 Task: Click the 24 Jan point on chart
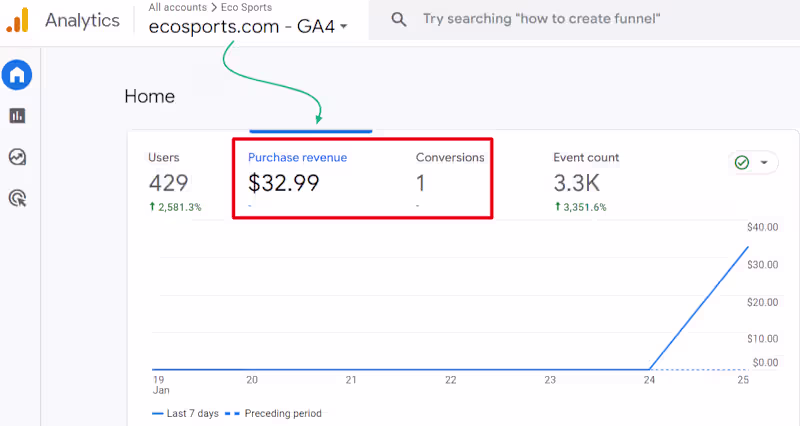pos(649,369)
